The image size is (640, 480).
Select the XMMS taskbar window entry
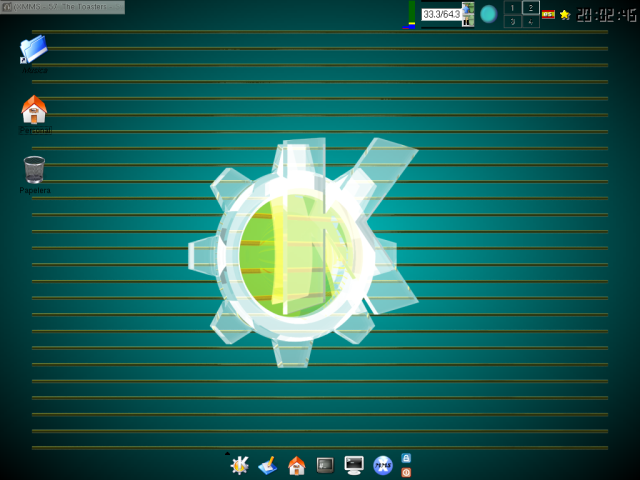62,7
